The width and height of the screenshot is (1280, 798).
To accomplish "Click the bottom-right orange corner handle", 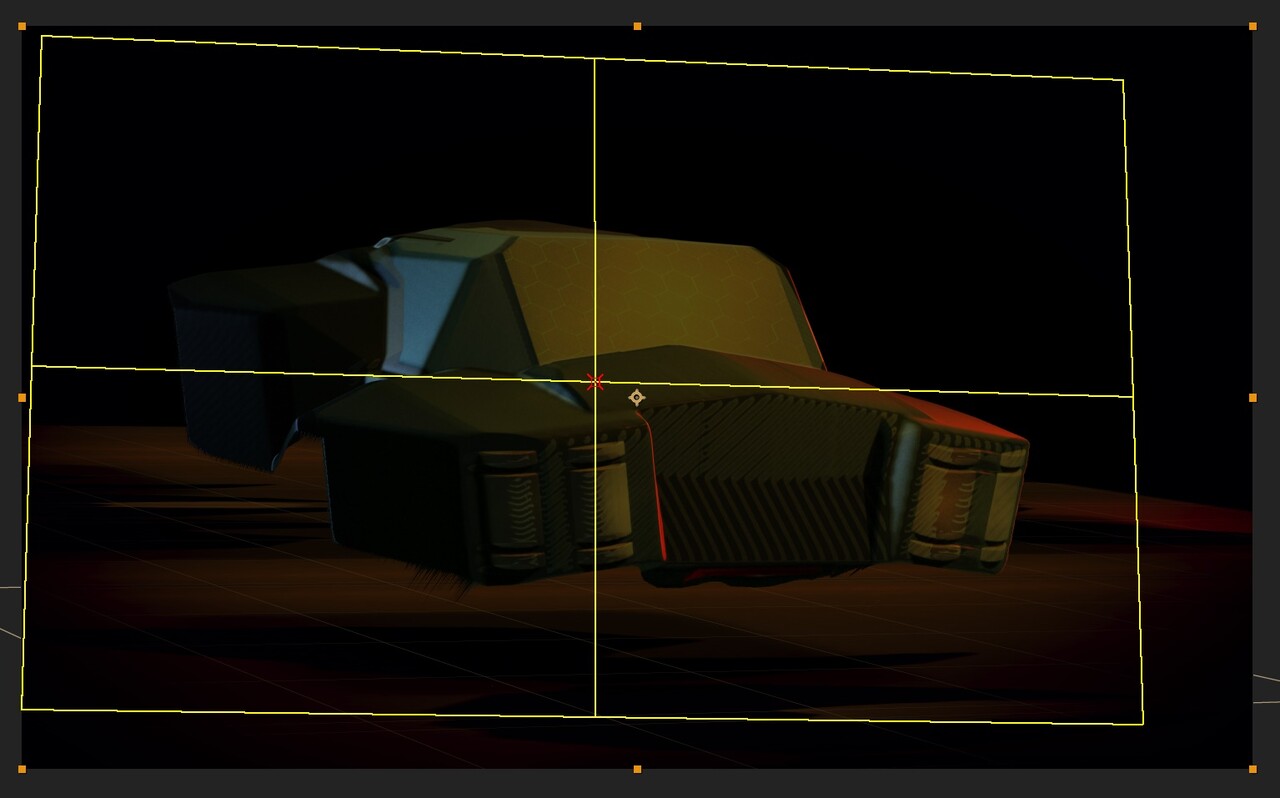I will (x=1253, y=769).
